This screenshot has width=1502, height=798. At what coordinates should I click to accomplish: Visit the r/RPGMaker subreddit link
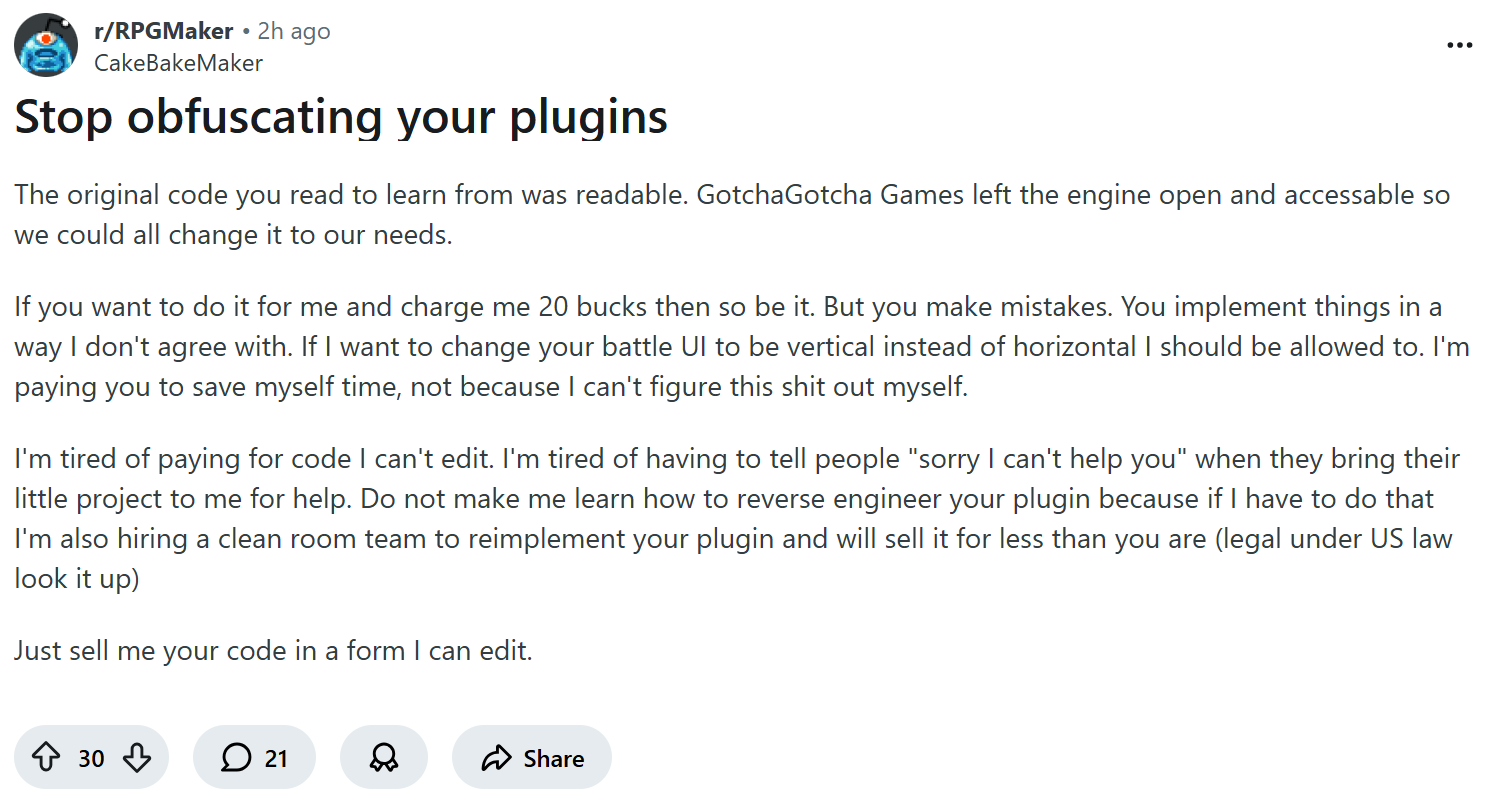coord(163,31)
